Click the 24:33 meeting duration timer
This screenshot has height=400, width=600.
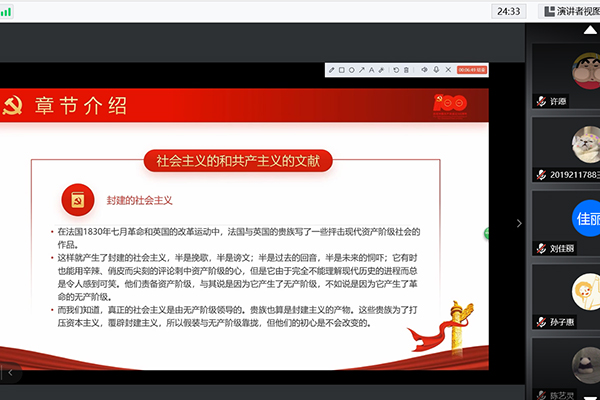[x=507, y=11]
